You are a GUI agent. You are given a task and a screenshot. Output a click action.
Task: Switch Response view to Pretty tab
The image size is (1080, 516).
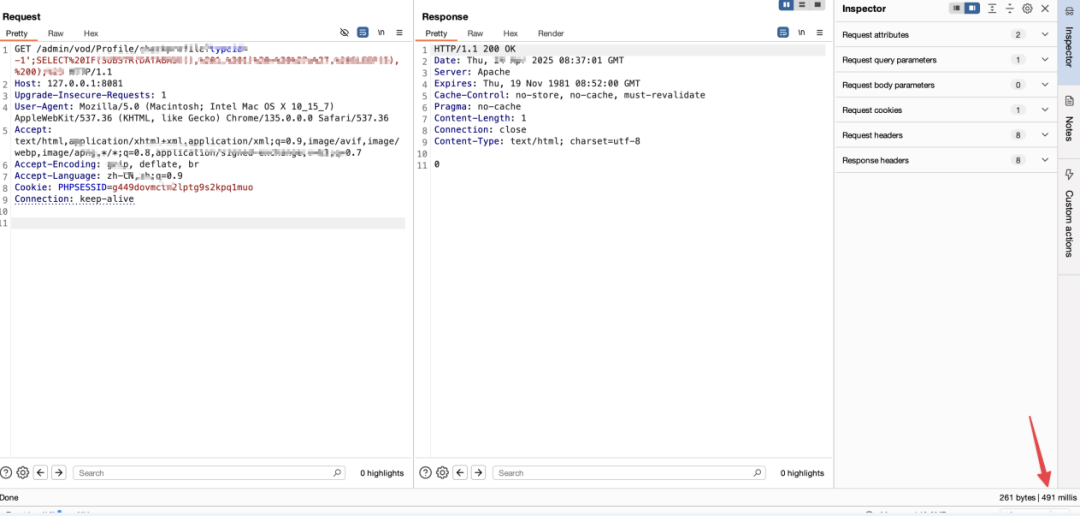tap(436, 33)
